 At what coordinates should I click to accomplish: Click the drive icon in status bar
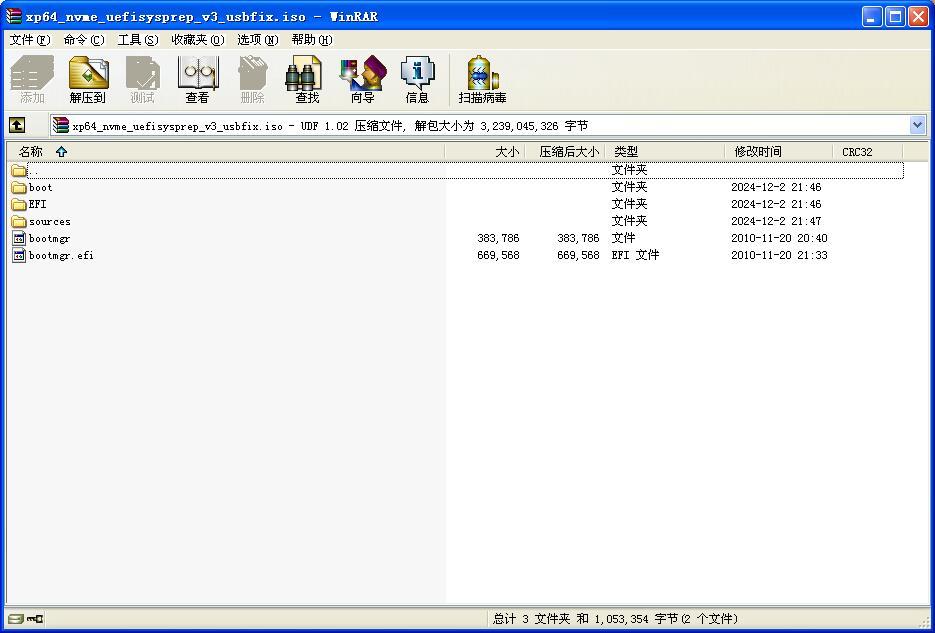[x=16, y=619]
